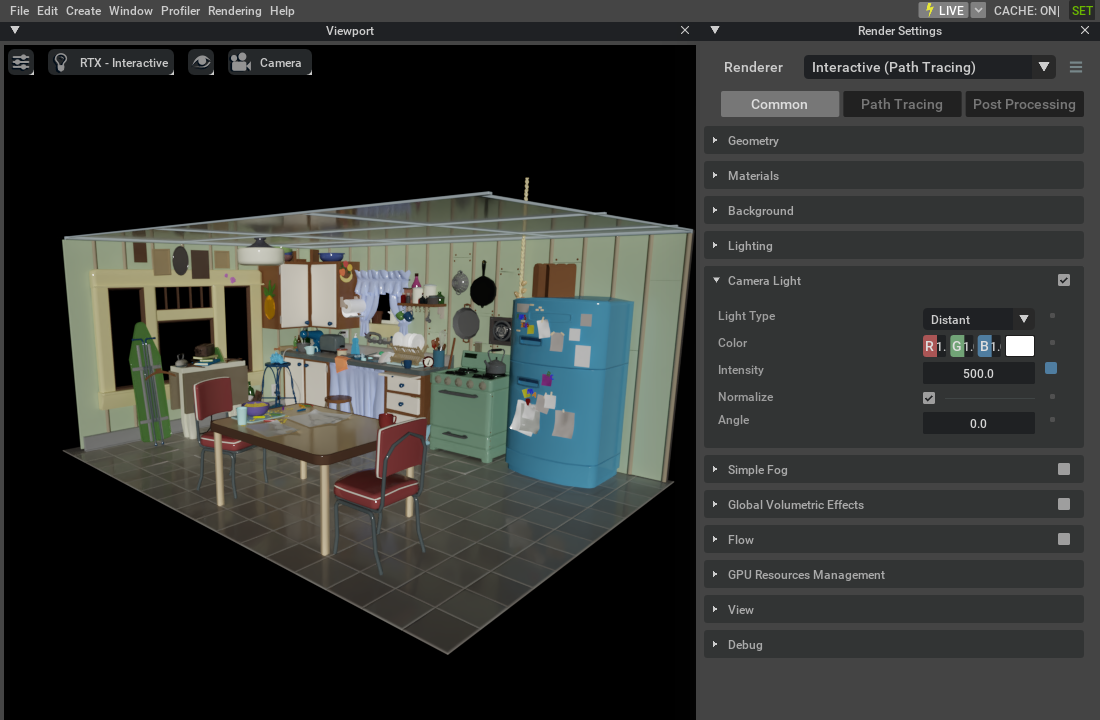Switch to the Common tab

pos(779,104)
